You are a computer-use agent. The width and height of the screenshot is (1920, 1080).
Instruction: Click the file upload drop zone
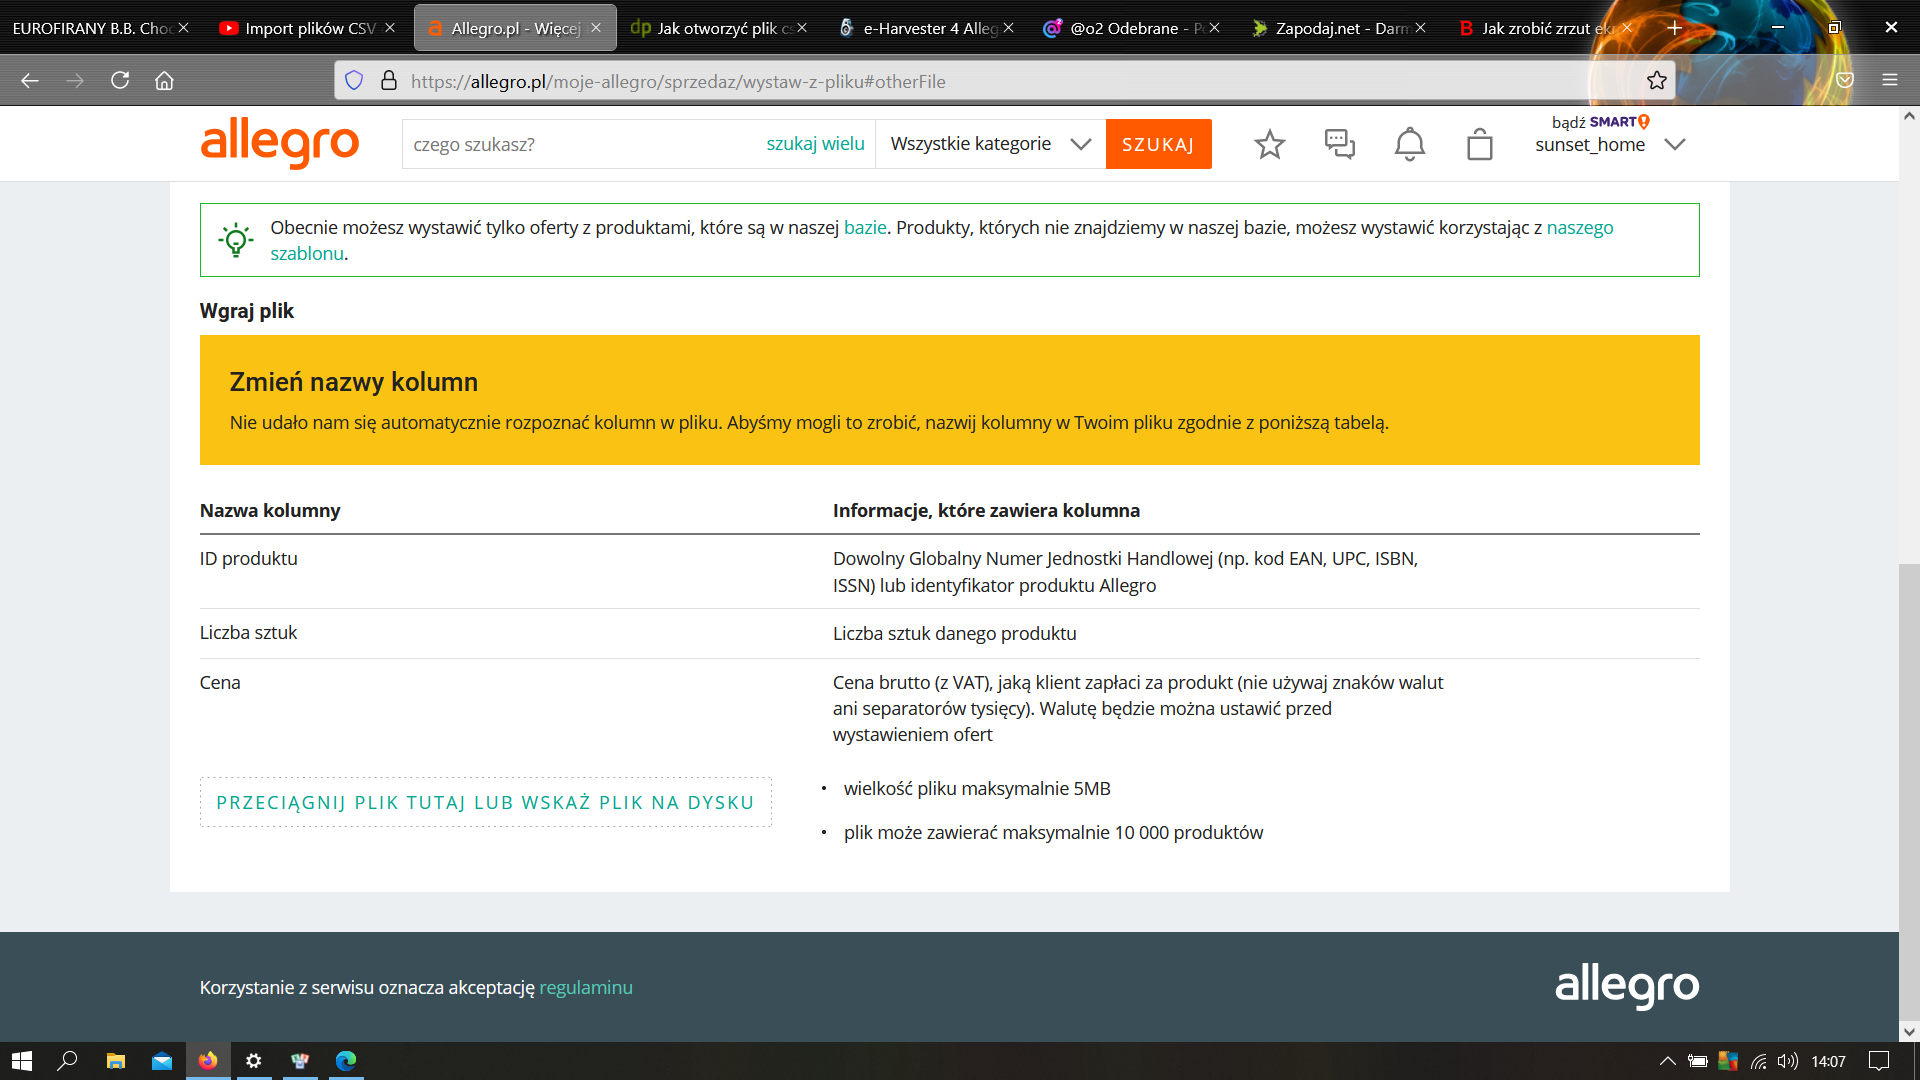pos(485,802)
